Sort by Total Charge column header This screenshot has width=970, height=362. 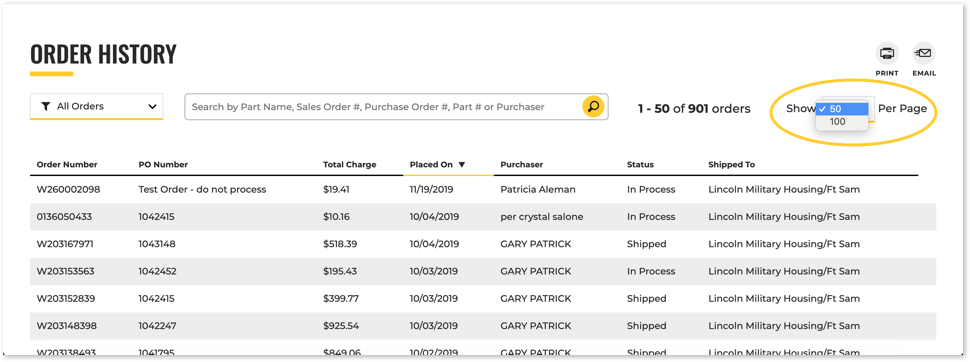(x=350, y=165)
